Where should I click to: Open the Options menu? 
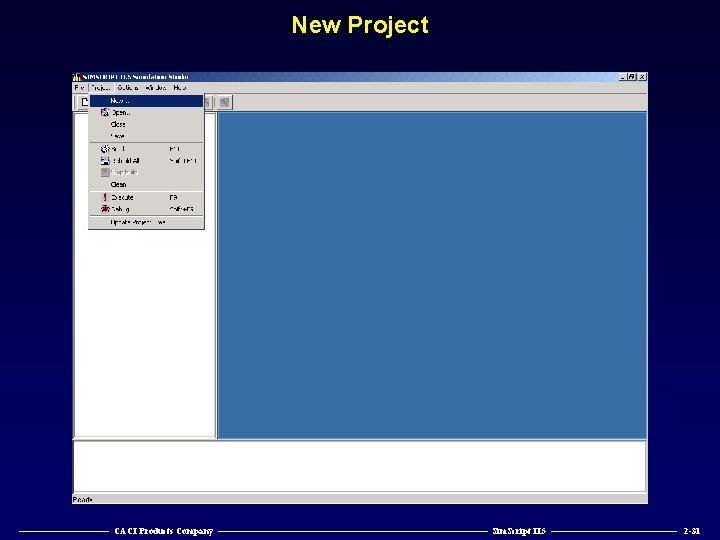[128, 88]
